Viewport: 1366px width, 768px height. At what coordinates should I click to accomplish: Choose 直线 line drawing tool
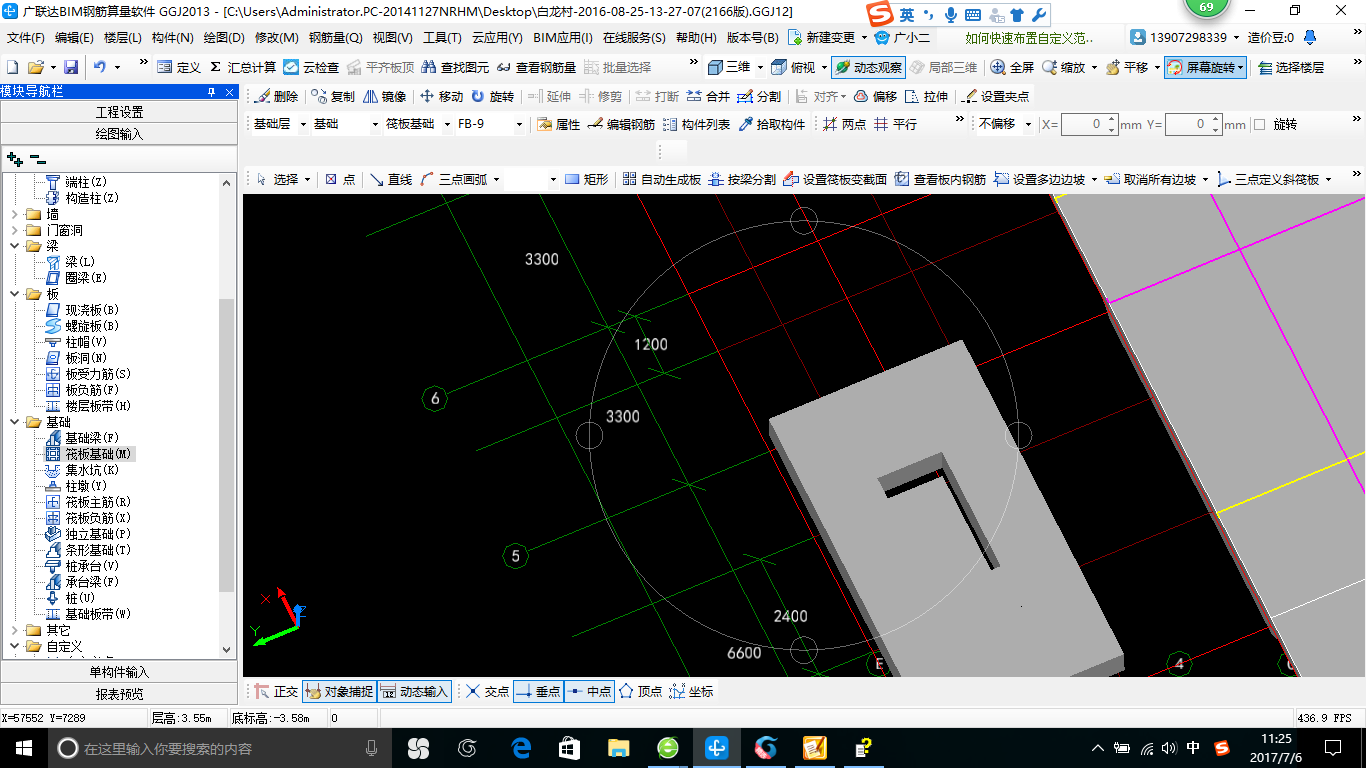(x=390, y=179)
